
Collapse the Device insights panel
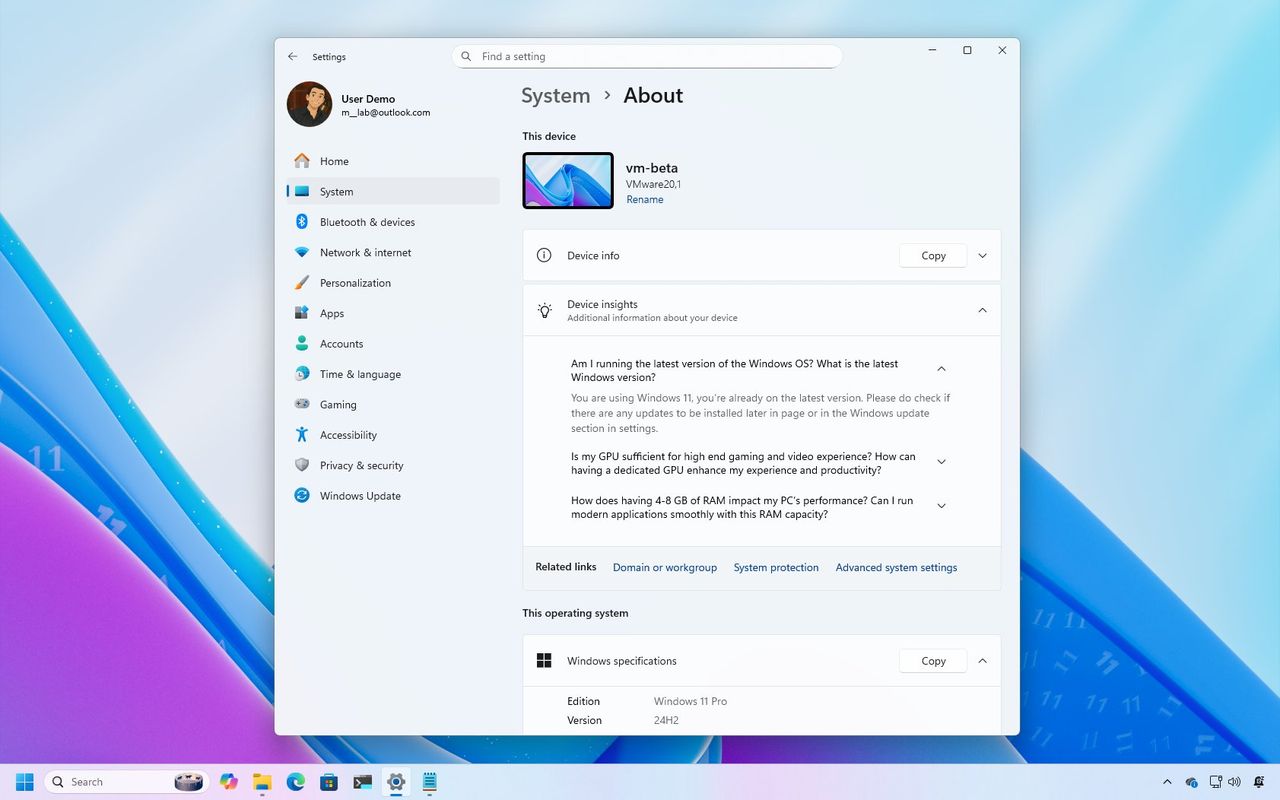click(982, 310)
